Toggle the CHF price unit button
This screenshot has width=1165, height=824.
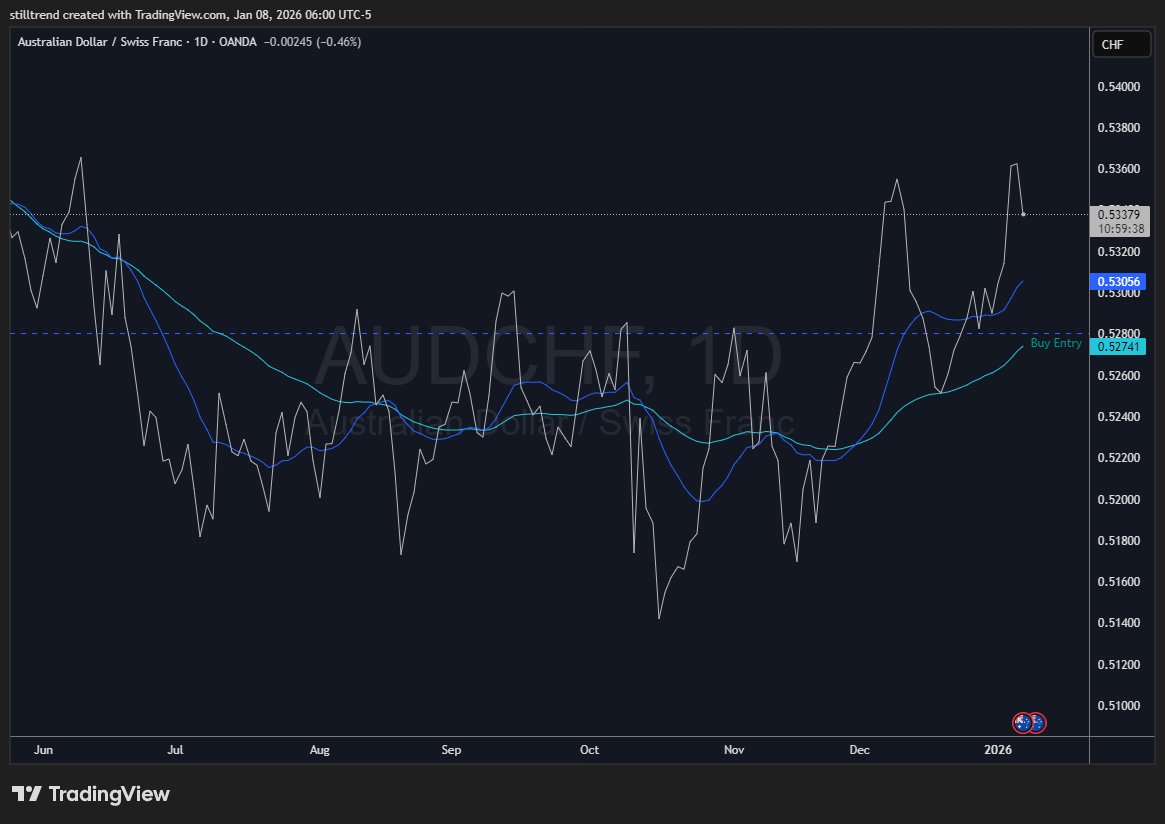[1121, 44]
